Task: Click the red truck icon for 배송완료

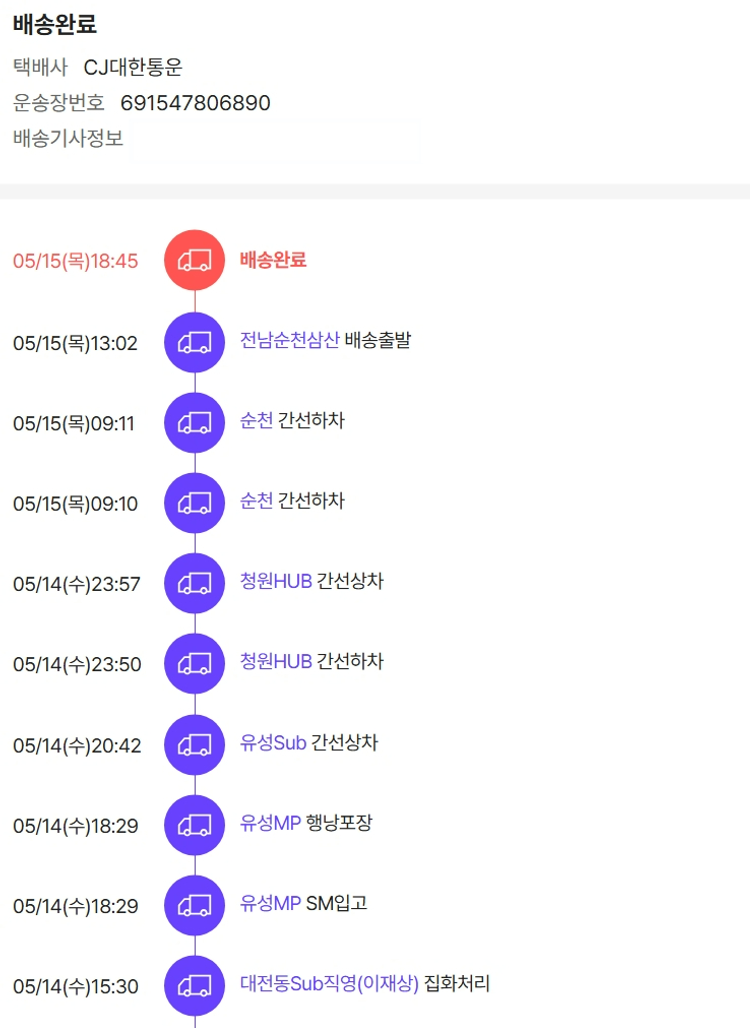Action: pyautogui.click(x=194, y=261)
